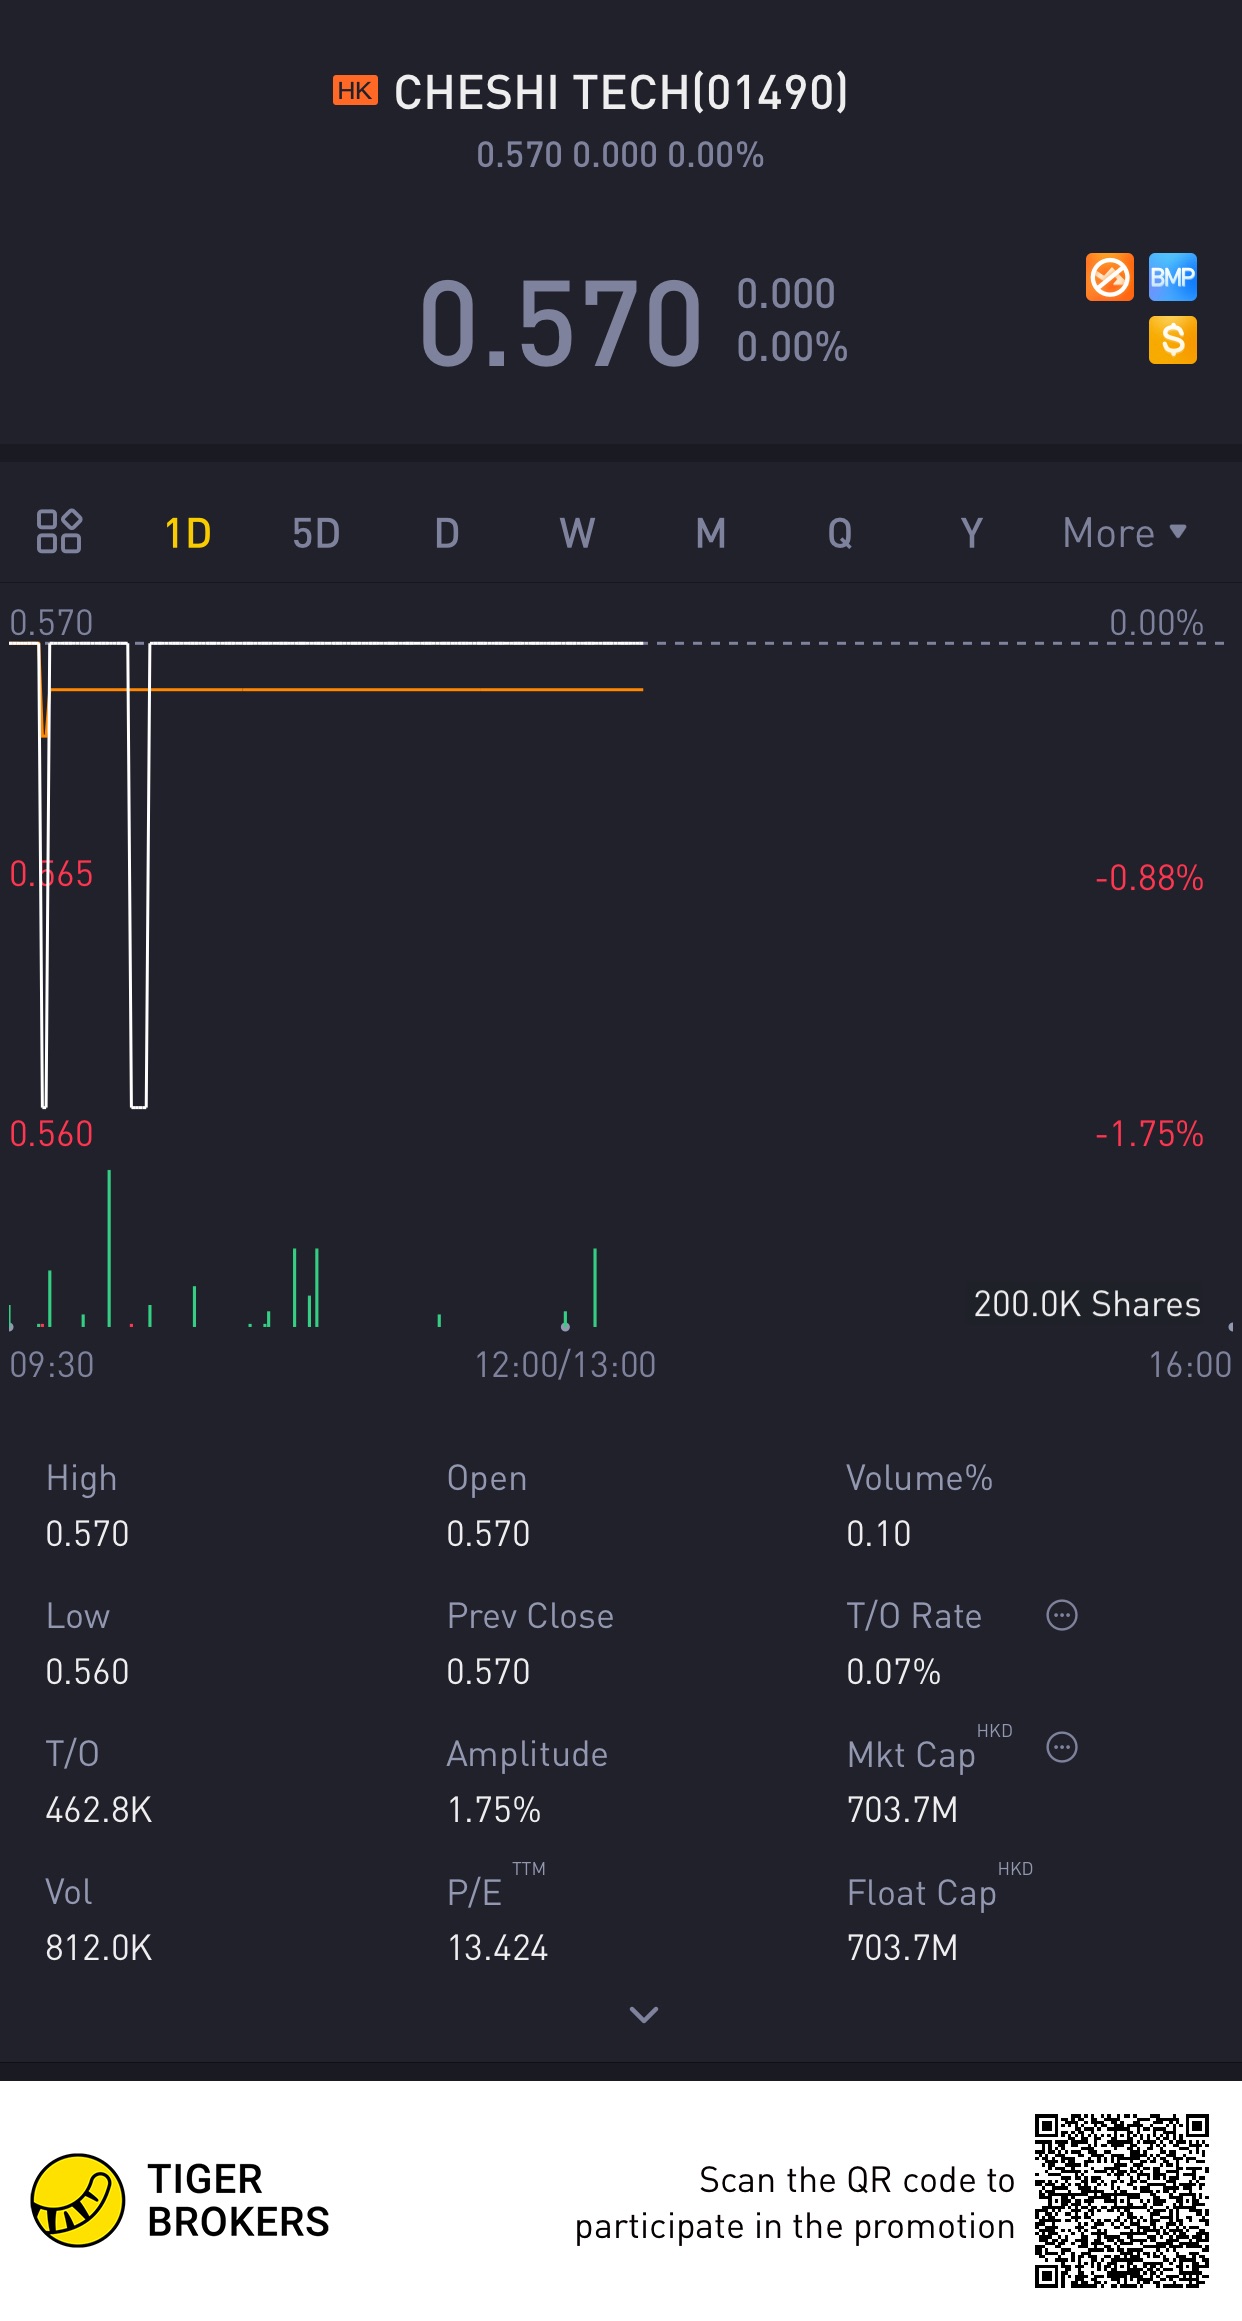Screen dimensions: 1242x2321
Task: Expand more stock details chevron
Action: [644, 2014]
